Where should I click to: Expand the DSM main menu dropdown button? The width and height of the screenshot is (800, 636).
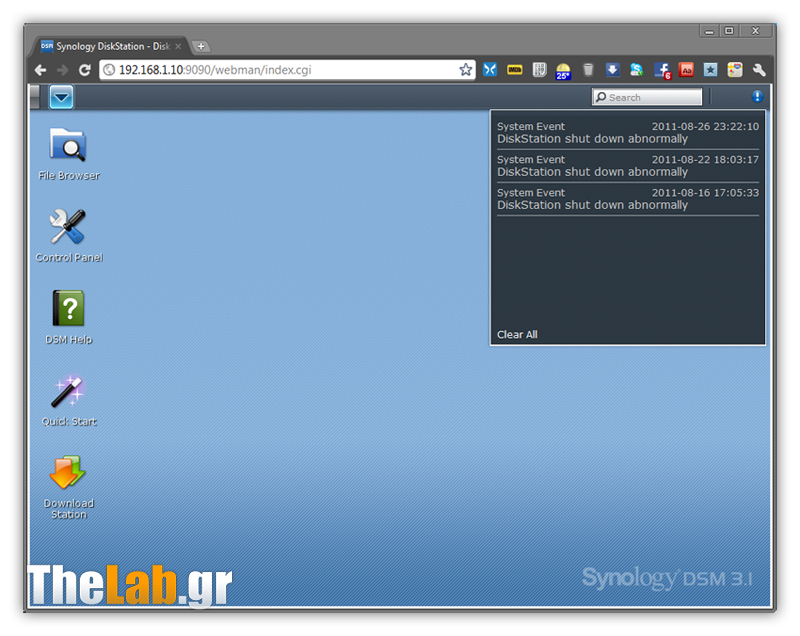point(62,97)
